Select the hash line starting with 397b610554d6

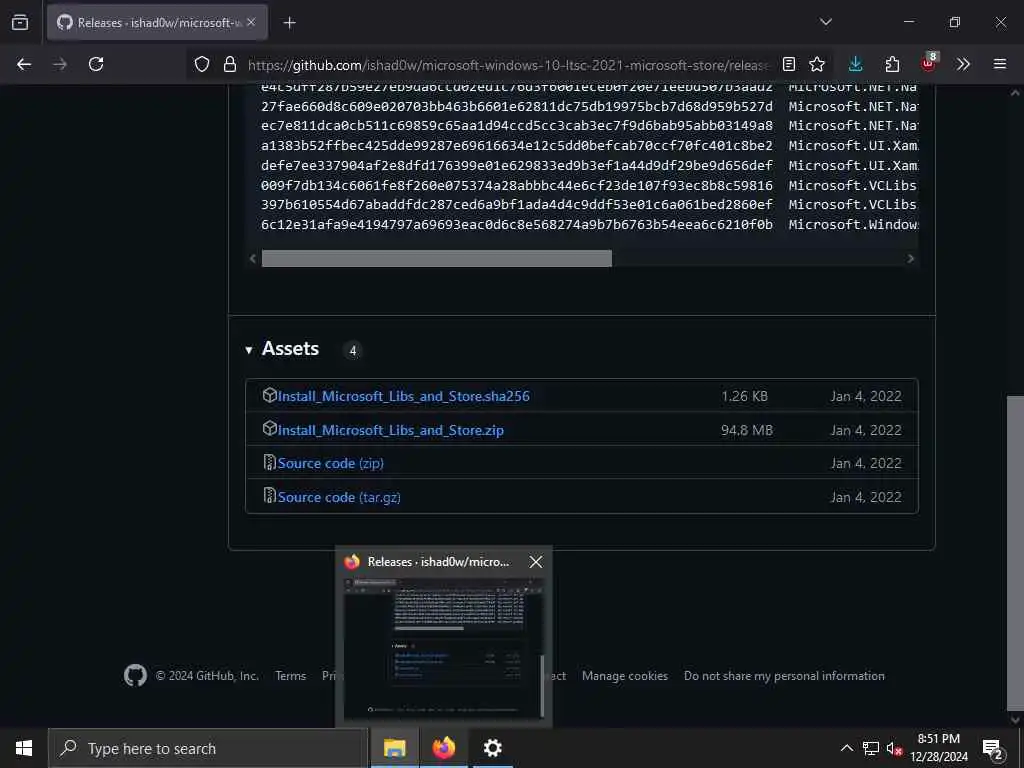(x=517, y=204)
